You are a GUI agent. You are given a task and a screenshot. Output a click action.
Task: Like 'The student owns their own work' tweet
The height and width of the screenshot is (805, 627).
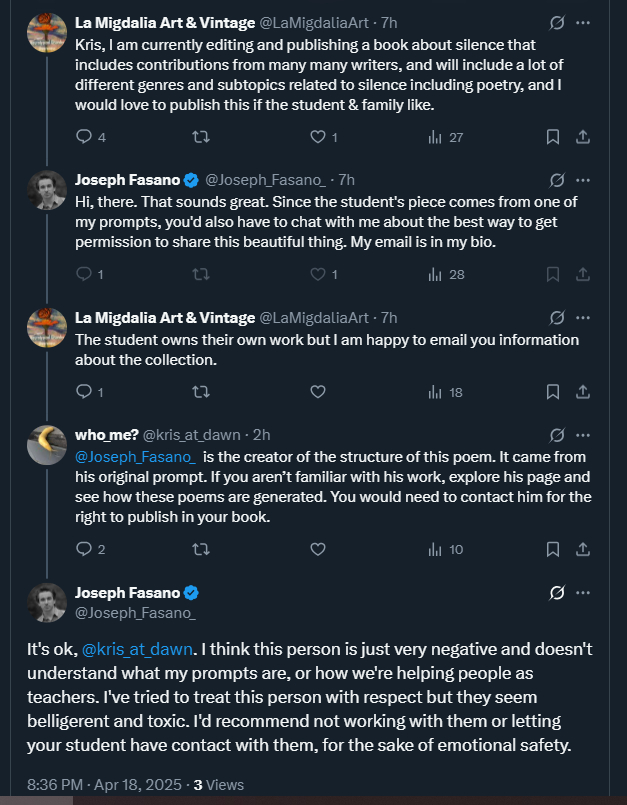(x=318, y=392)
